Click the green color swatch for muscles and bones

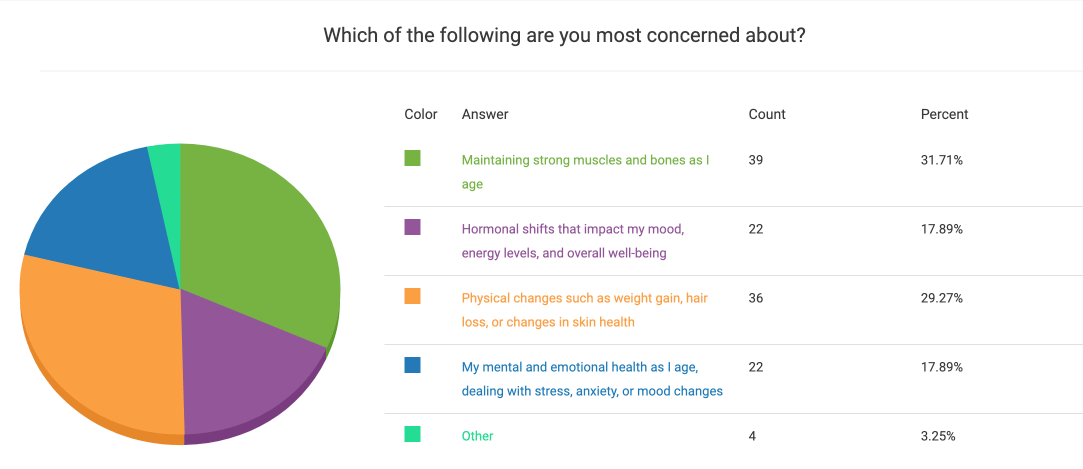412,158
